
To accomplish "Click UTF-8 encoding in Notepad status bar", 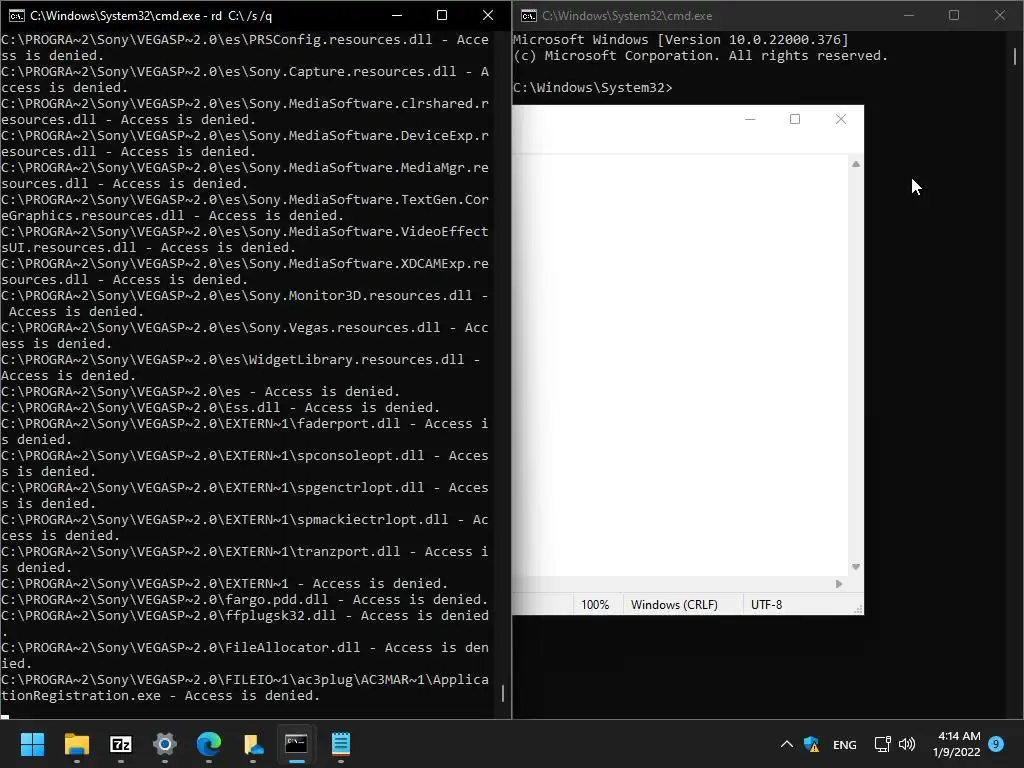I will [766, 605].
